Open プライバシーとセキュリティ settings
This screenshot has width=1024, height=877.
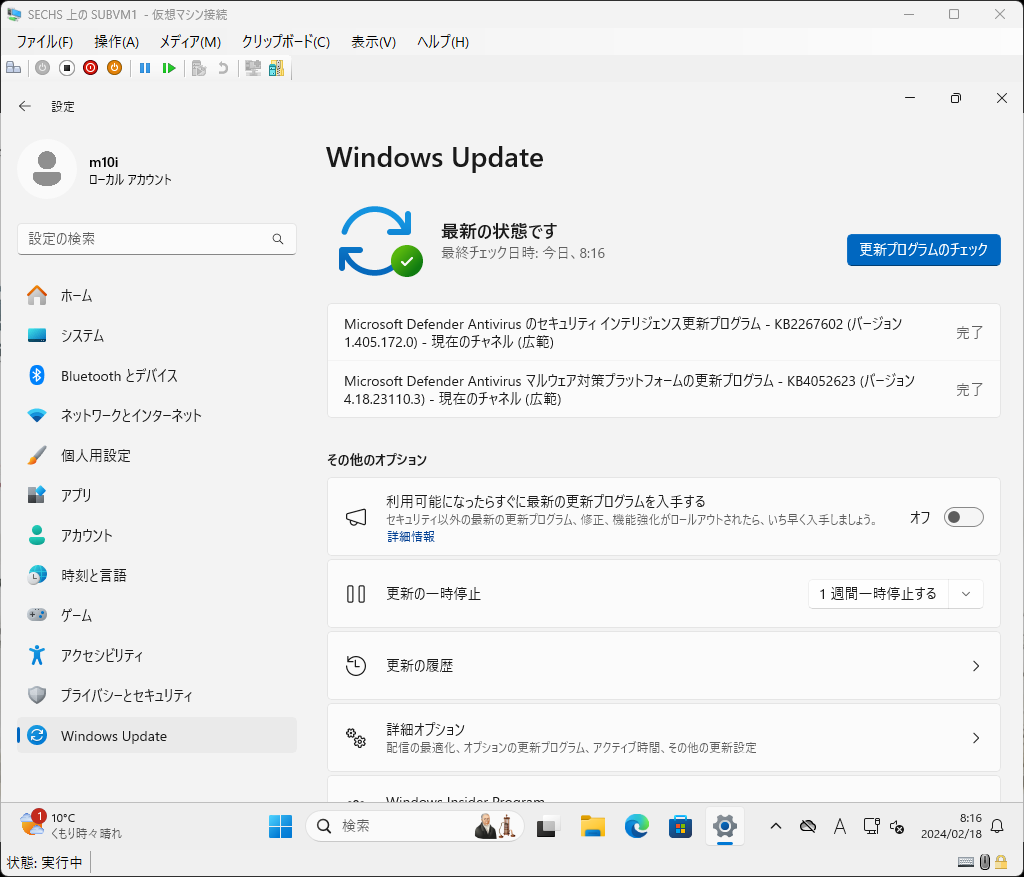pos(157,695)
